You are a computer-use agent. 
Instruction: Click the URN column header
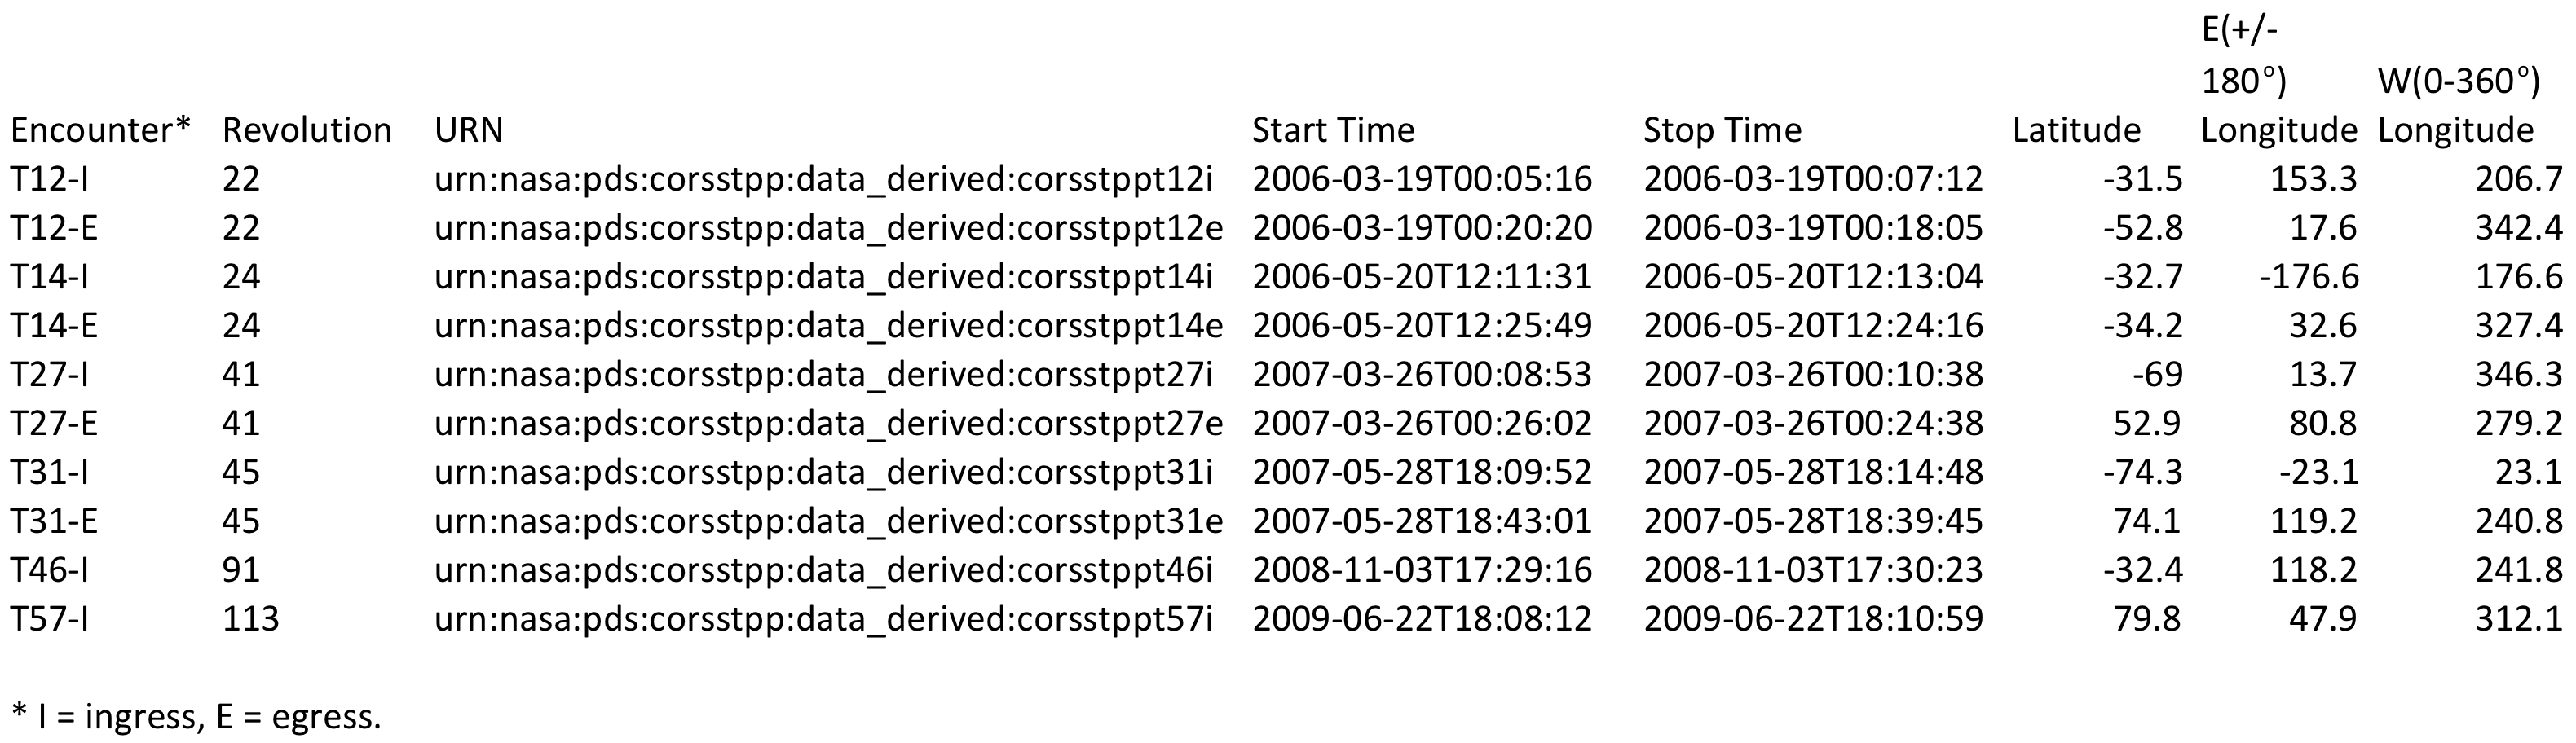tap(468, 130)
